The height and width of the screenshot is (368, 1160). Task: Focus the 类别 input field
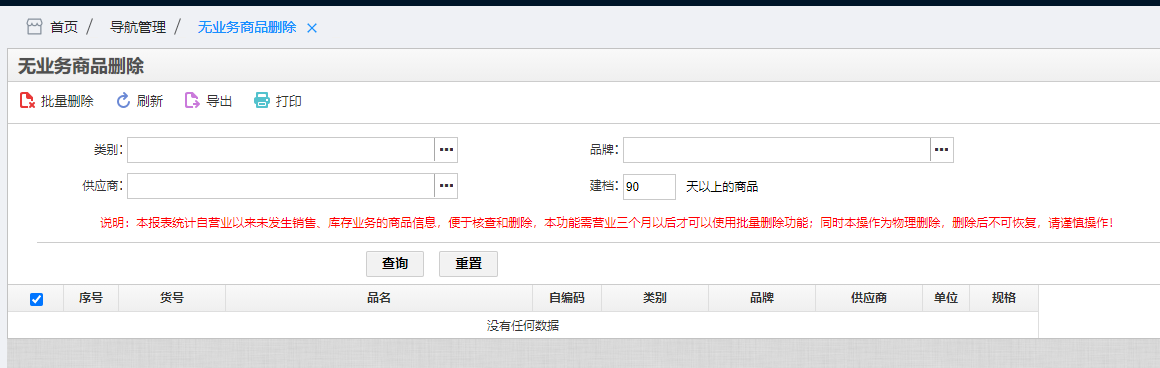tap(280, 150)
